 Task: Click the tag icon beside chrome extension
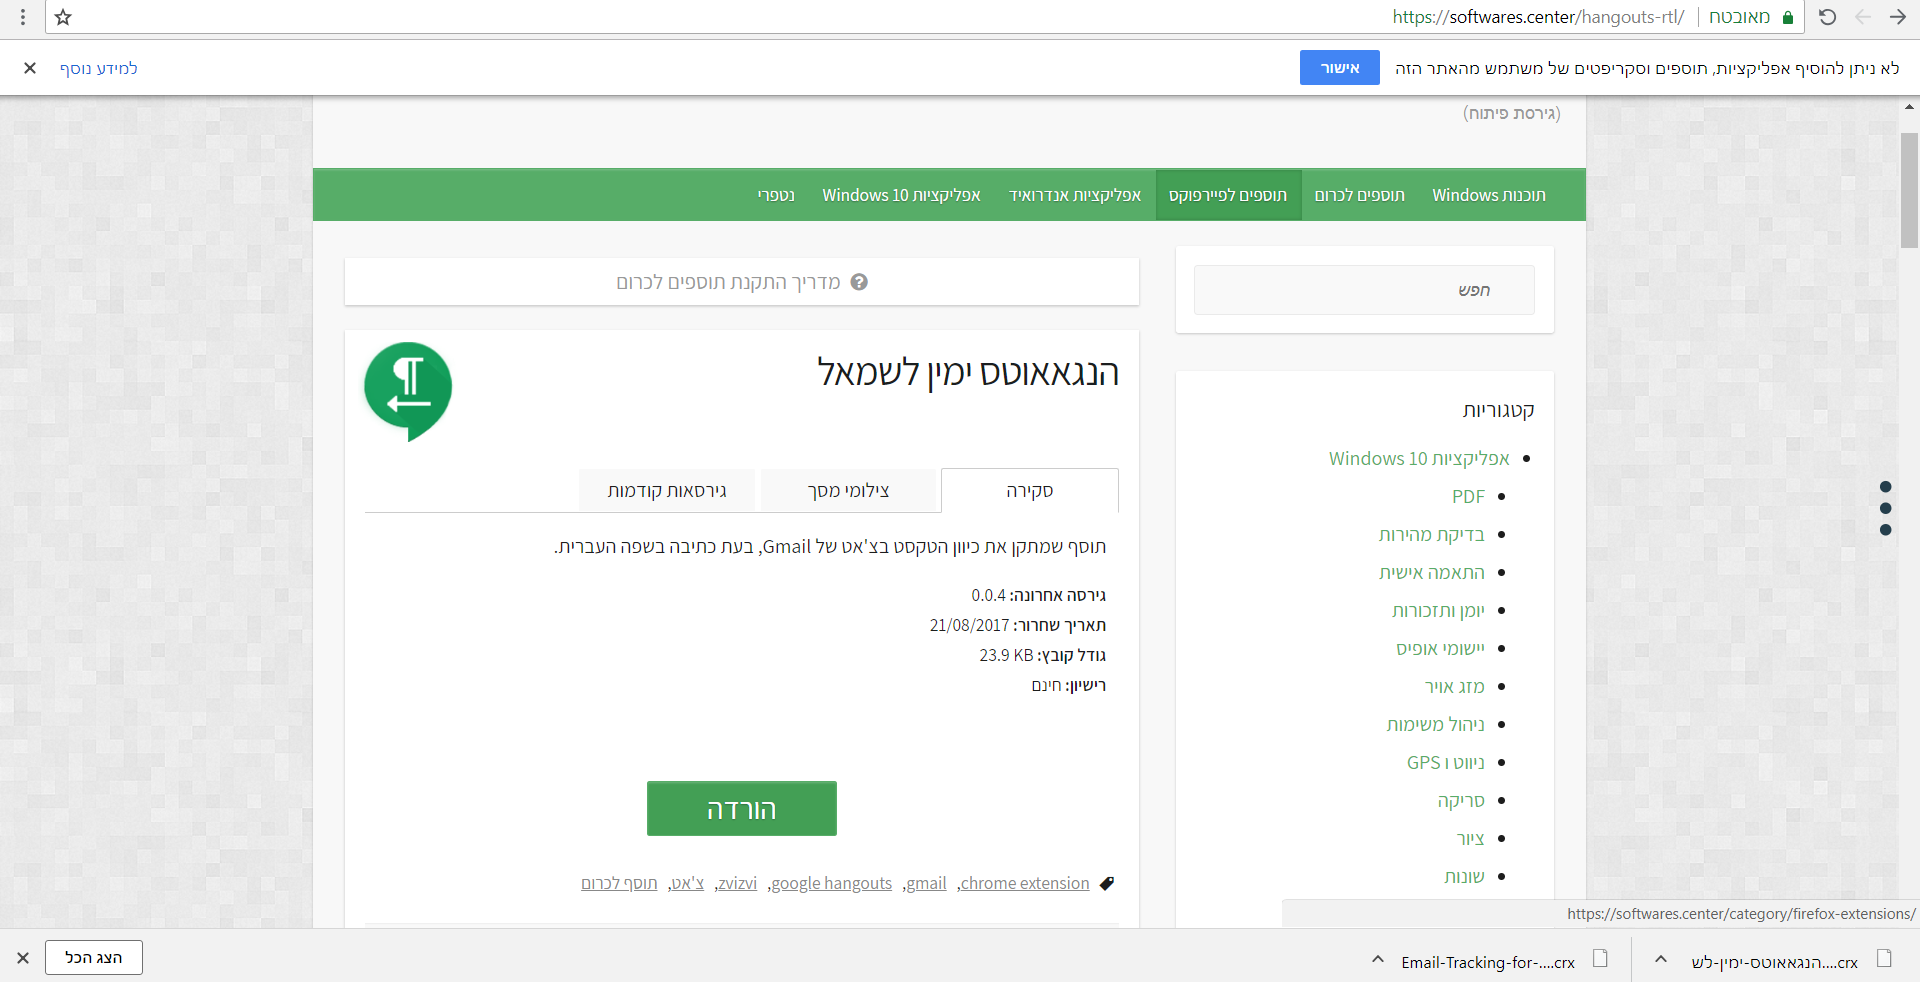point(1107,883)
